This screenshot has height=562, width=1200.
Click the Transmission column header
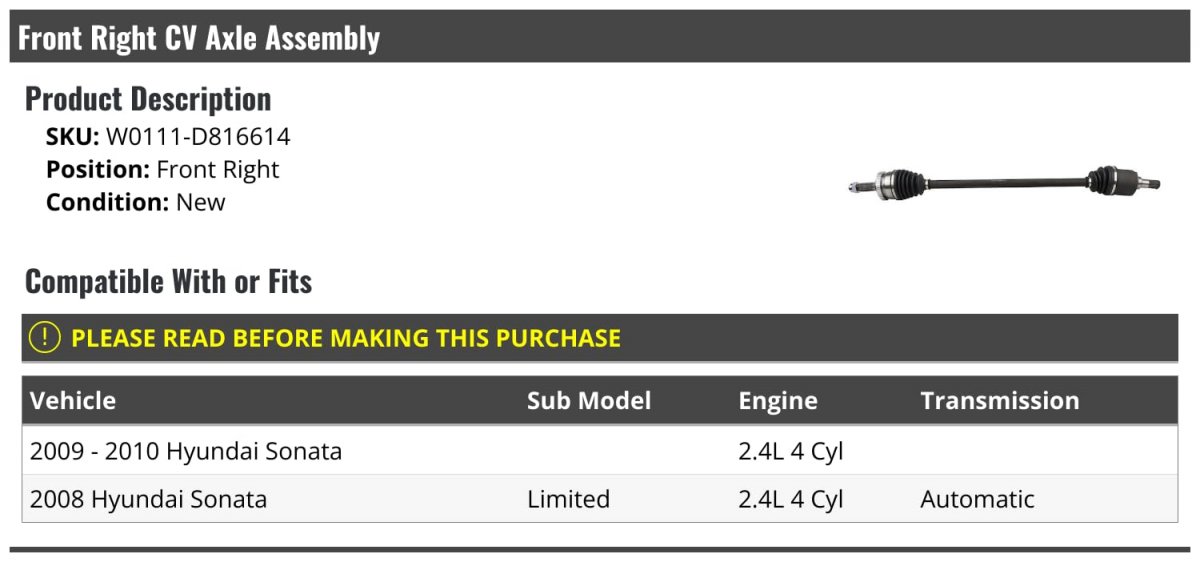1000,401
